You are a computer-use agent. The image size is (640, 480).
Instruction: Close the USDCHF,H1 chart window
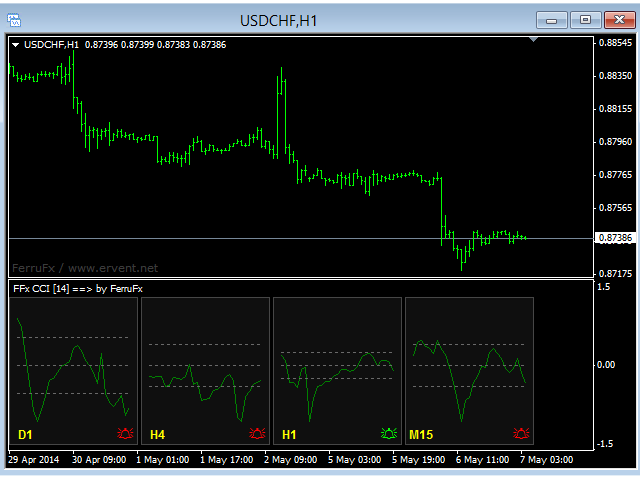tap(619, 20)
